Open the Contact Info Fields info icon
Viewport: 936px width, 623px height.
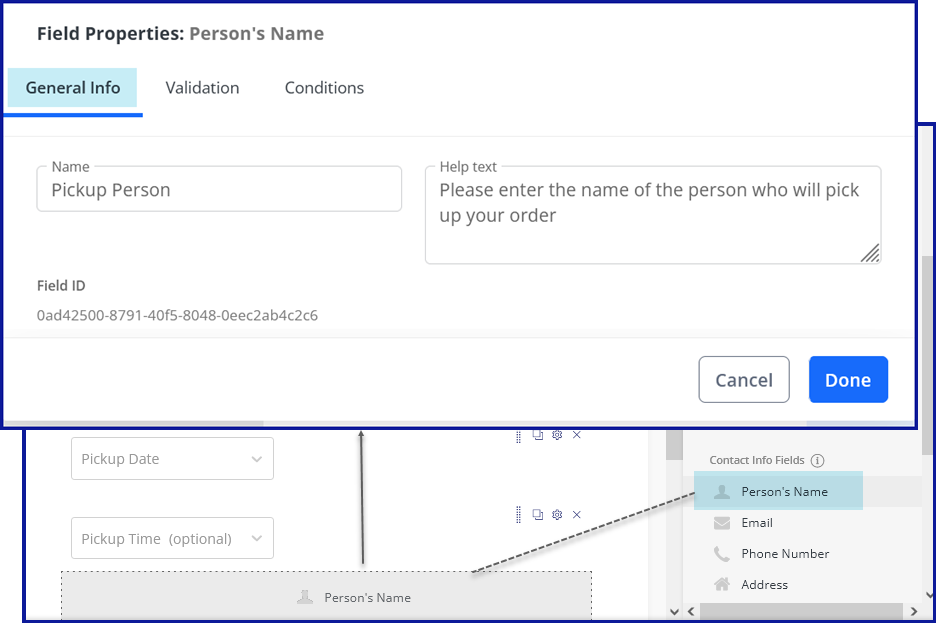(819, 460)
